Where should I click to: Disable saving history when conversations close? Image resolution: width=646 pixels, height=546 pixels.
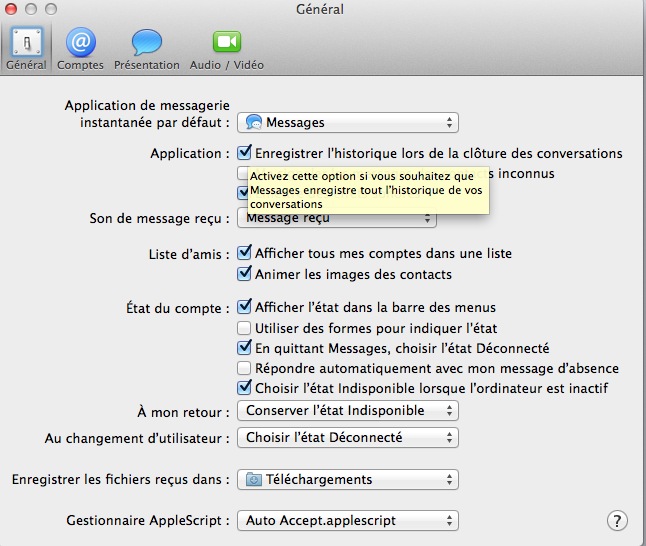[x=244, y=154]
